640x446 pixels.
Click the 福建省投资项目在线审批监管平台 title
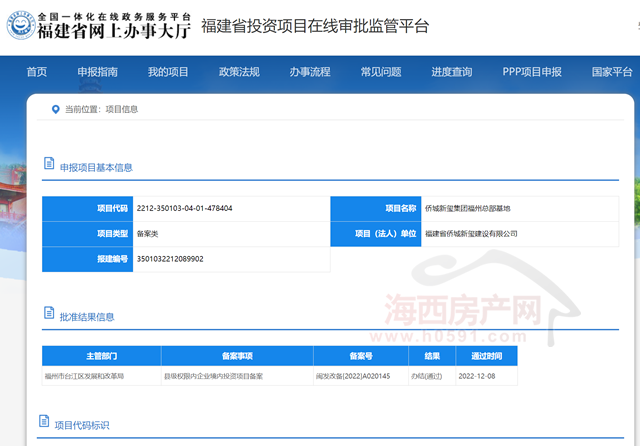pyautogui.click(x=315, y=26)
